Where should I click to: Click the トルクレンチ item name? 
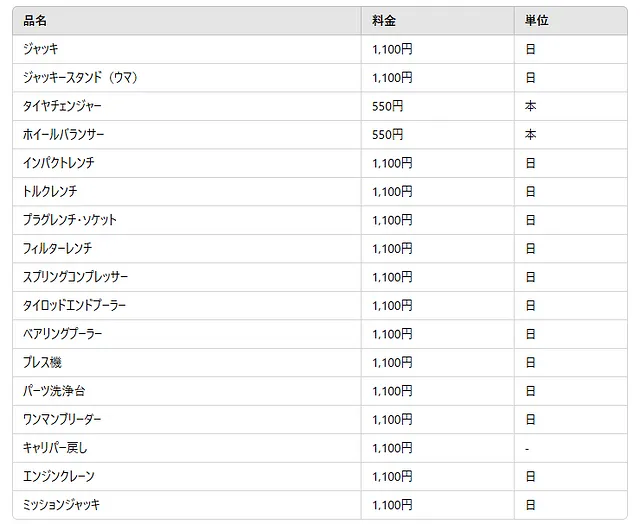click(50, 191)
